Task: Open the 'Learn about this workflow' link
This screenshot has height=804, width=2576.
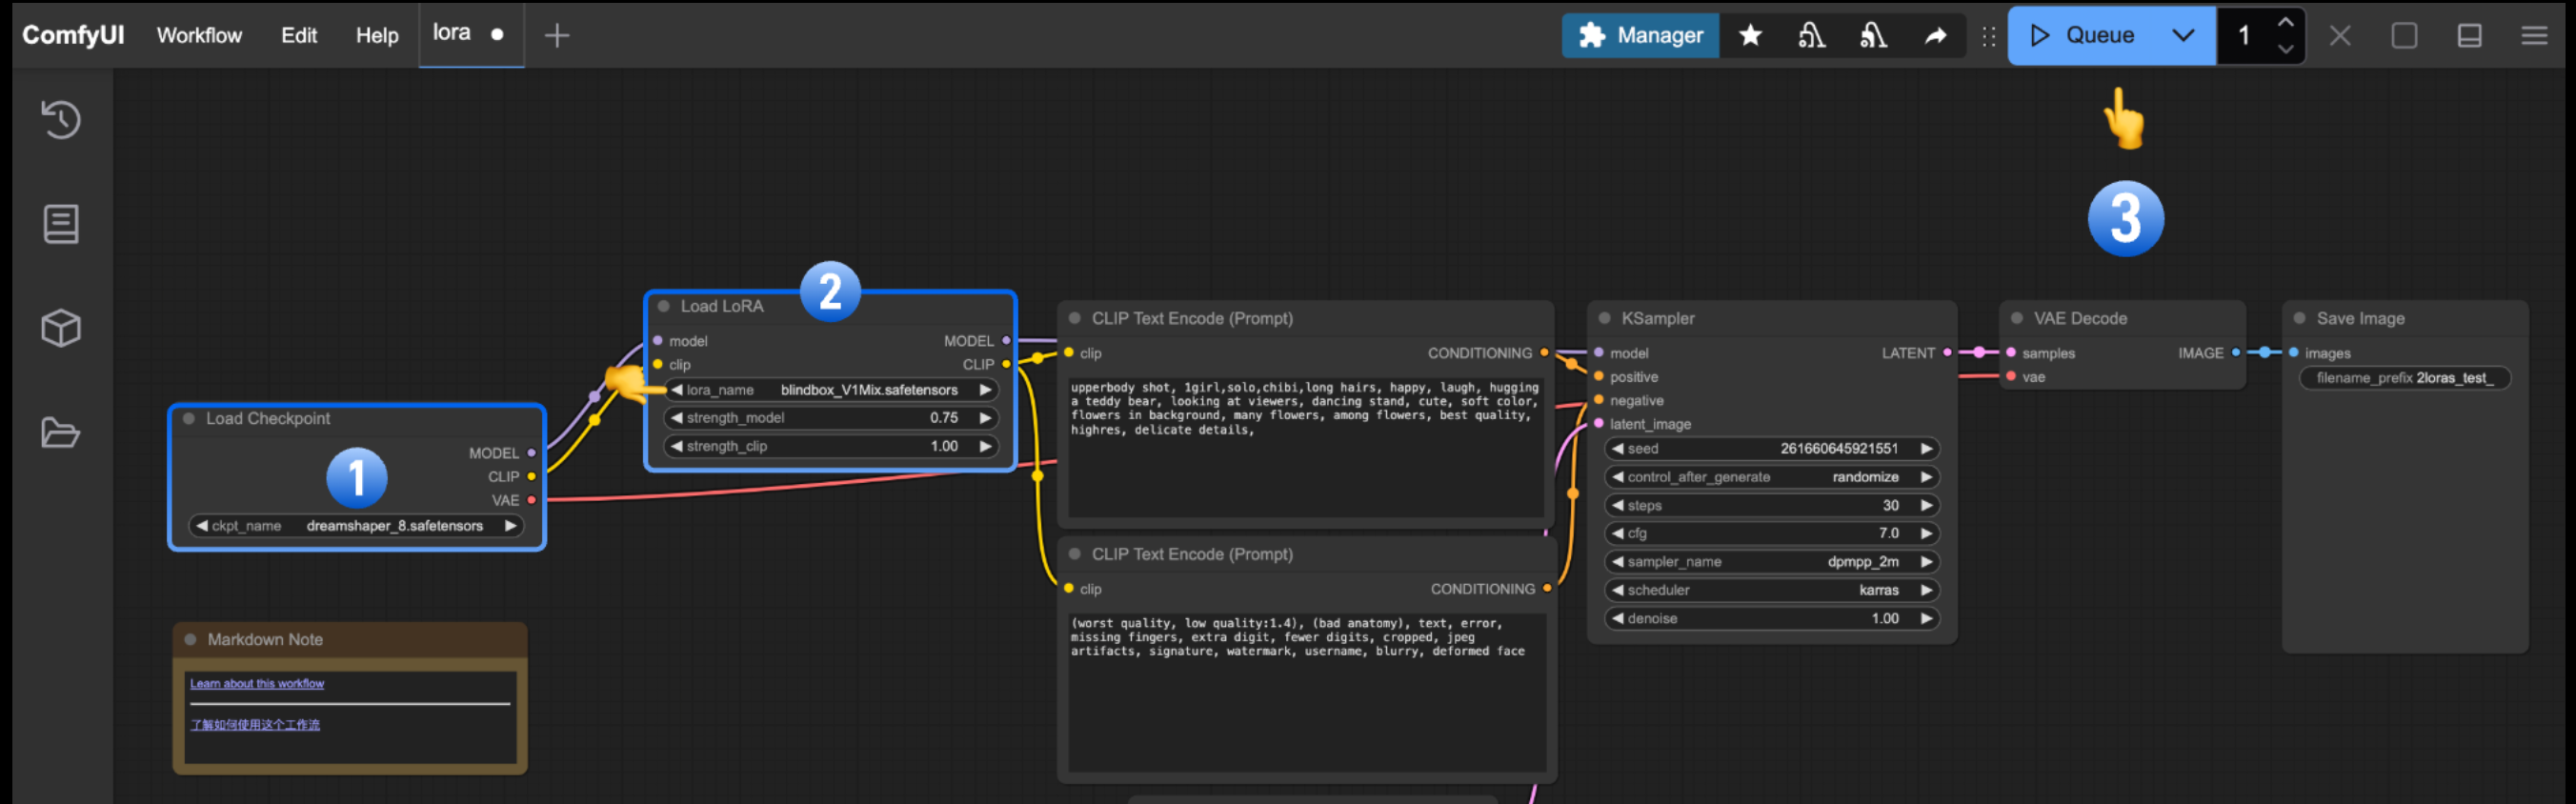Action: 257,683
